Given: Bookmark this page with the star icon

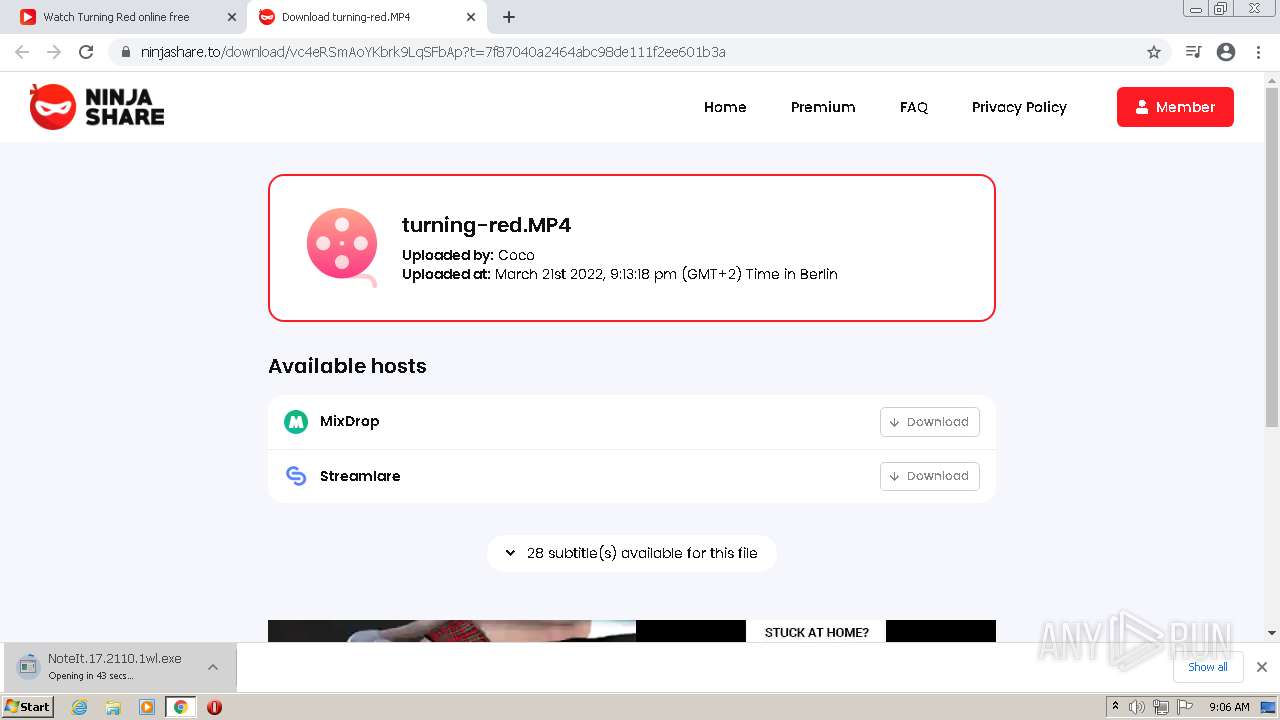Looking at the screenshot, I should [x=1154, y=52].
